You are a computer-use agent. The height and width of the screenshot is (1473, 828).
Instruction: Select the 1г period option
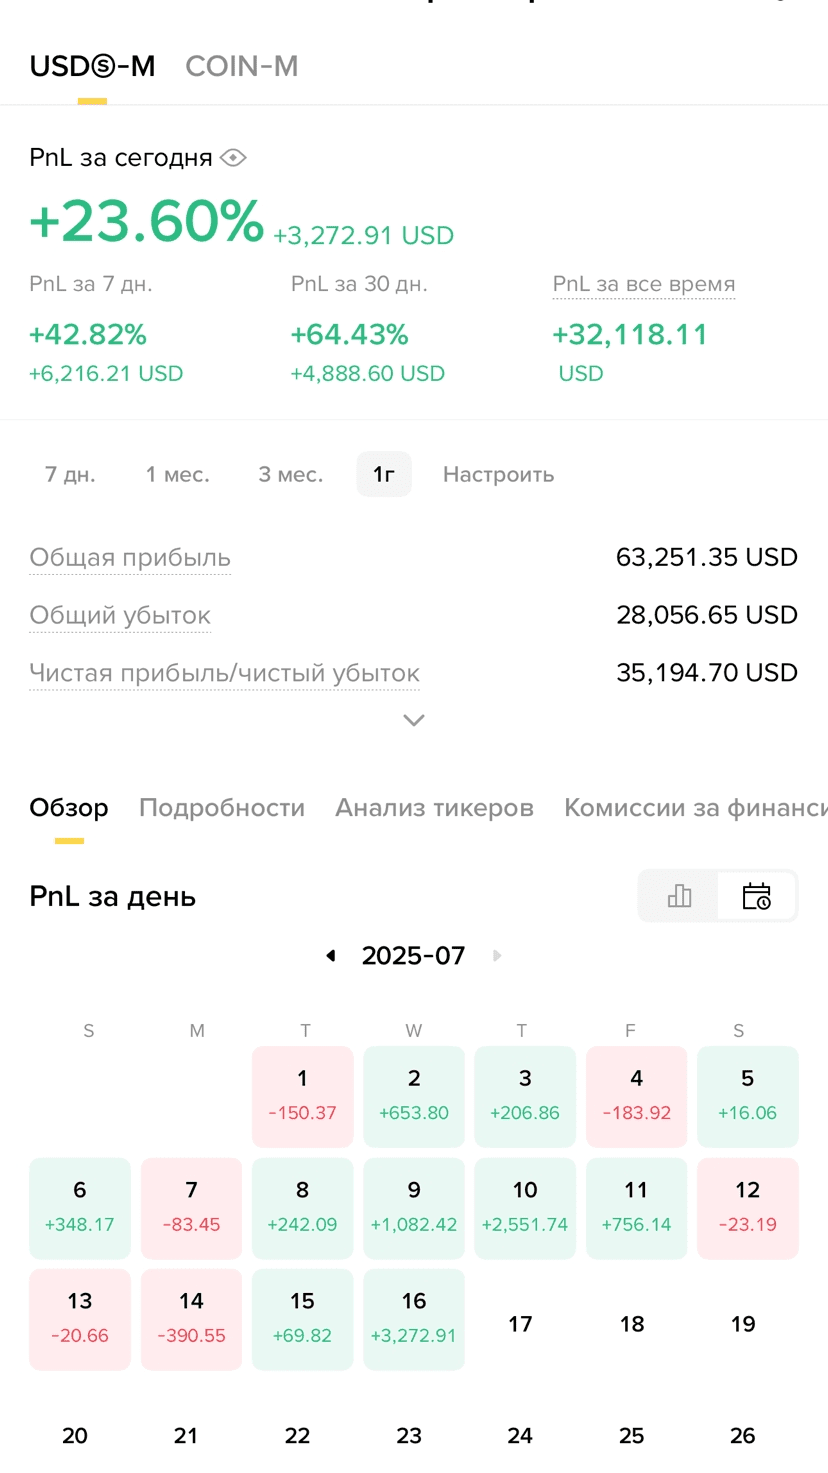384,474
